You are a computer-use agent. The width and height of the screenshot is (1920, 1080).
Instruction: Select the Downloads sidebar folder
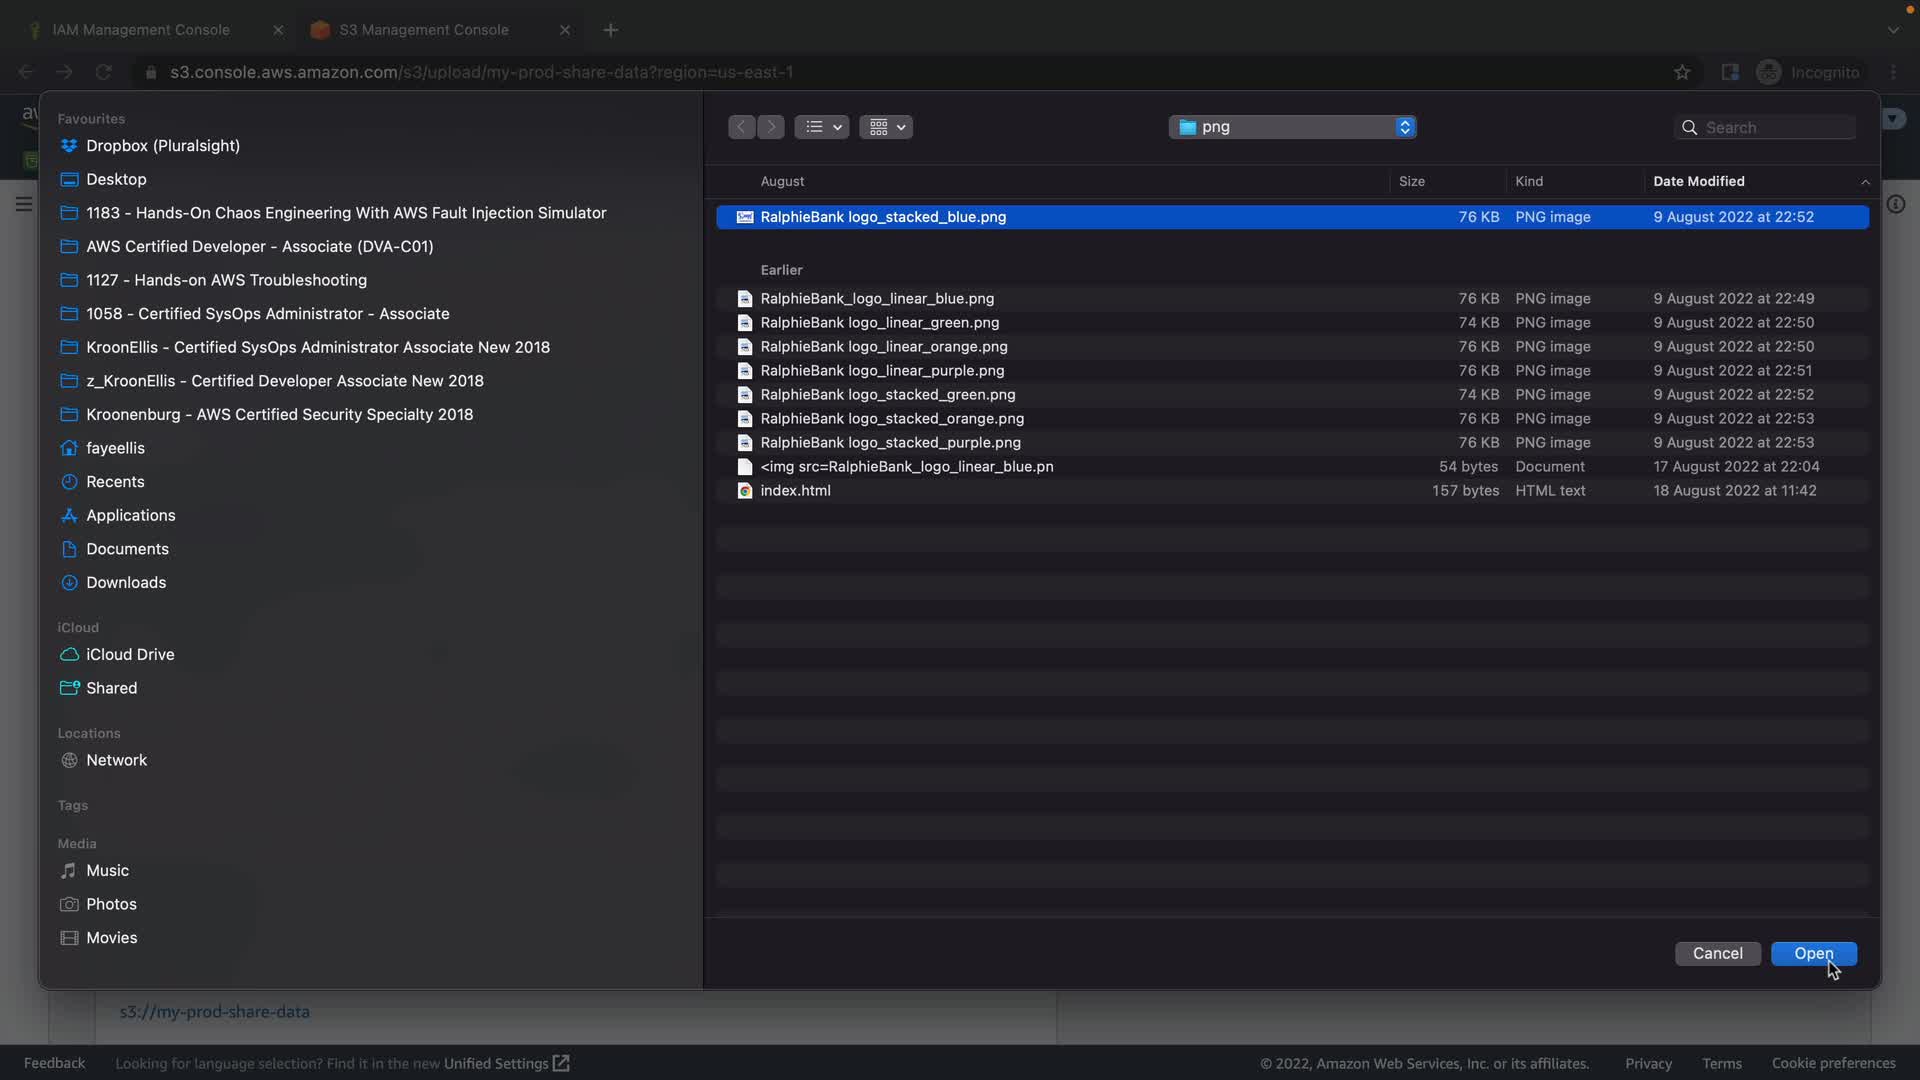tap(126, 583)
